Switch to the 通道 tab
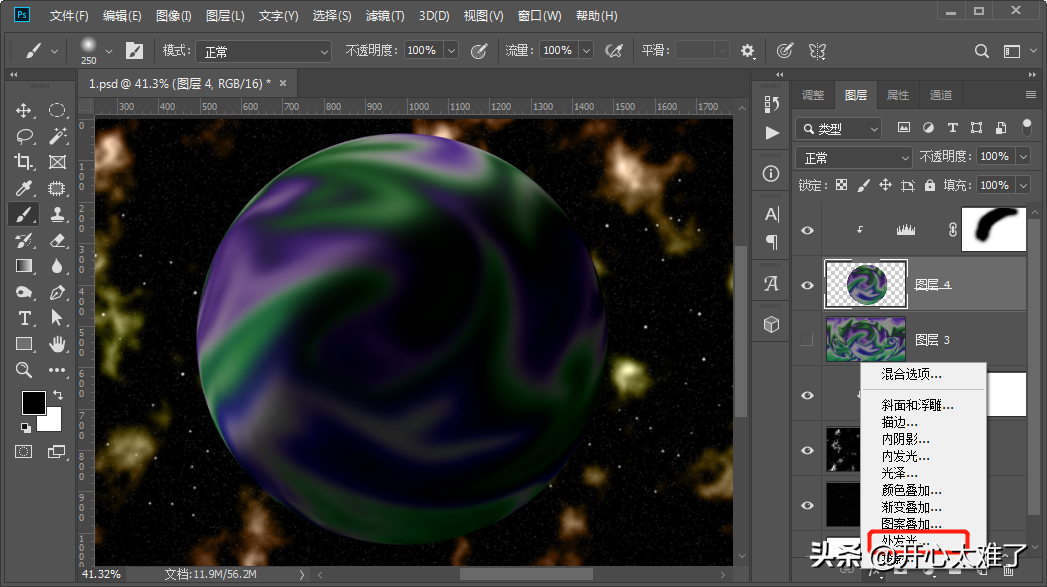Screen dimensions: 1047x587 [x=940, y=95]
